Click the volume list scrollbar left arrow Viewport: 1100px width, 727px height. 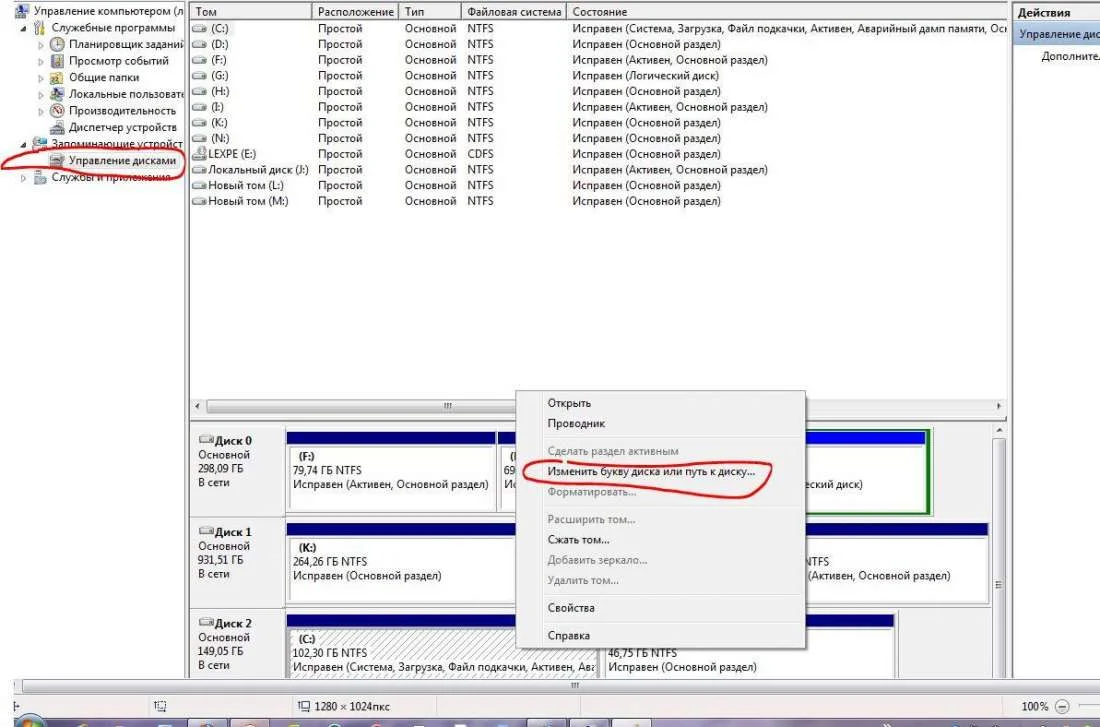pyautogui.click(x=197, y=406)
